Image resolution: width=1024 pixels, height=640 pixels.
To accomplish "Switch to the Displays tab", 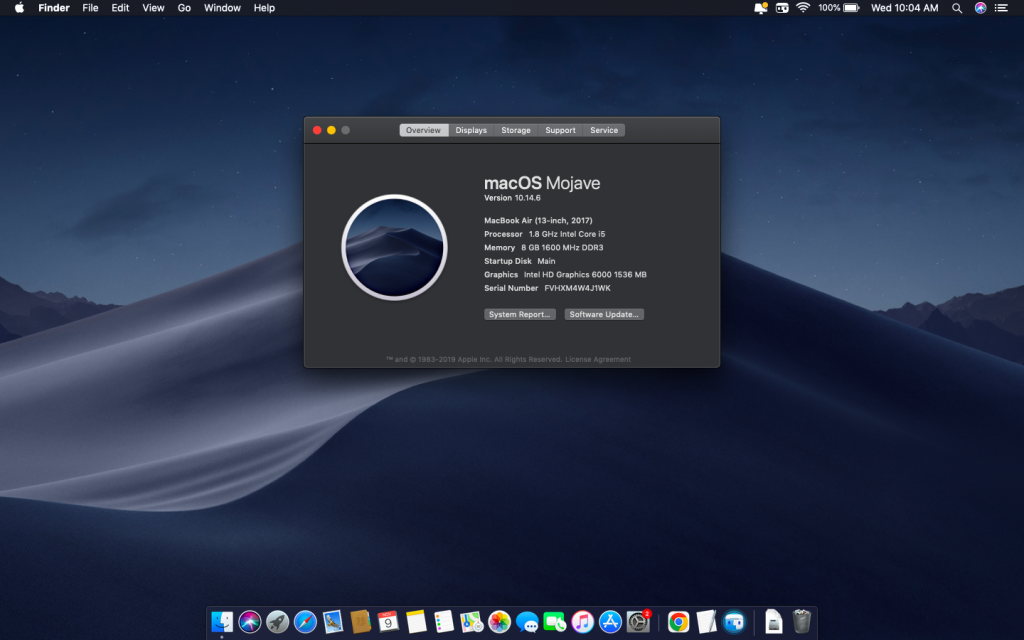I will coord(471,130).
